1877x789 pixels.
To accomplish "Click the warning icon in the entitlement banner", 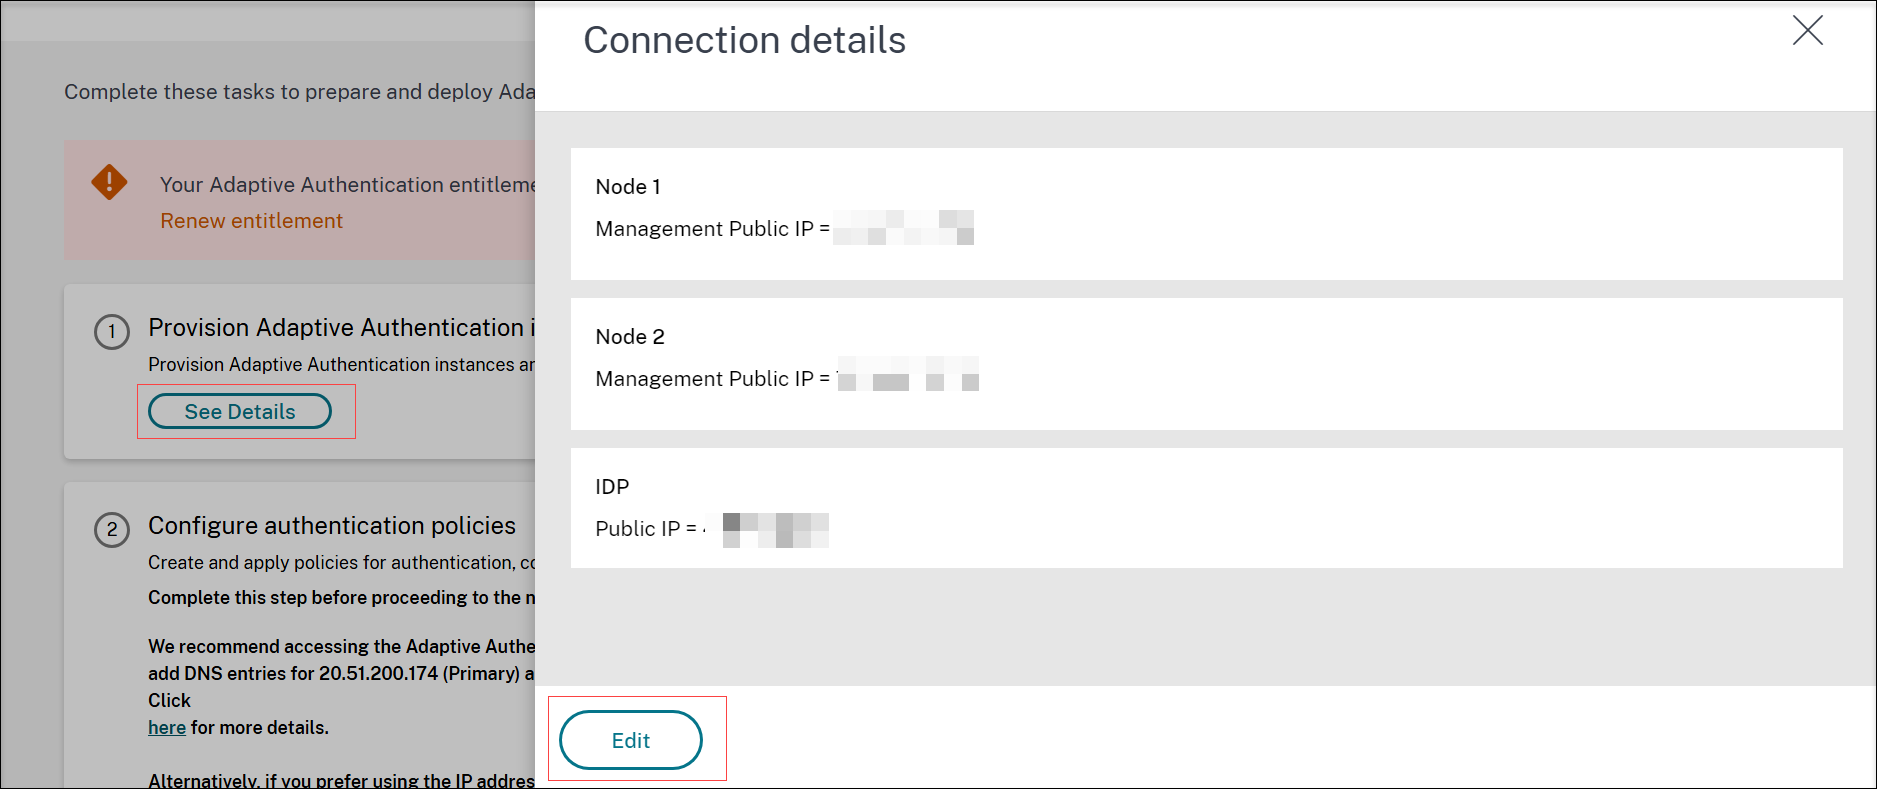I will [110, 183].
